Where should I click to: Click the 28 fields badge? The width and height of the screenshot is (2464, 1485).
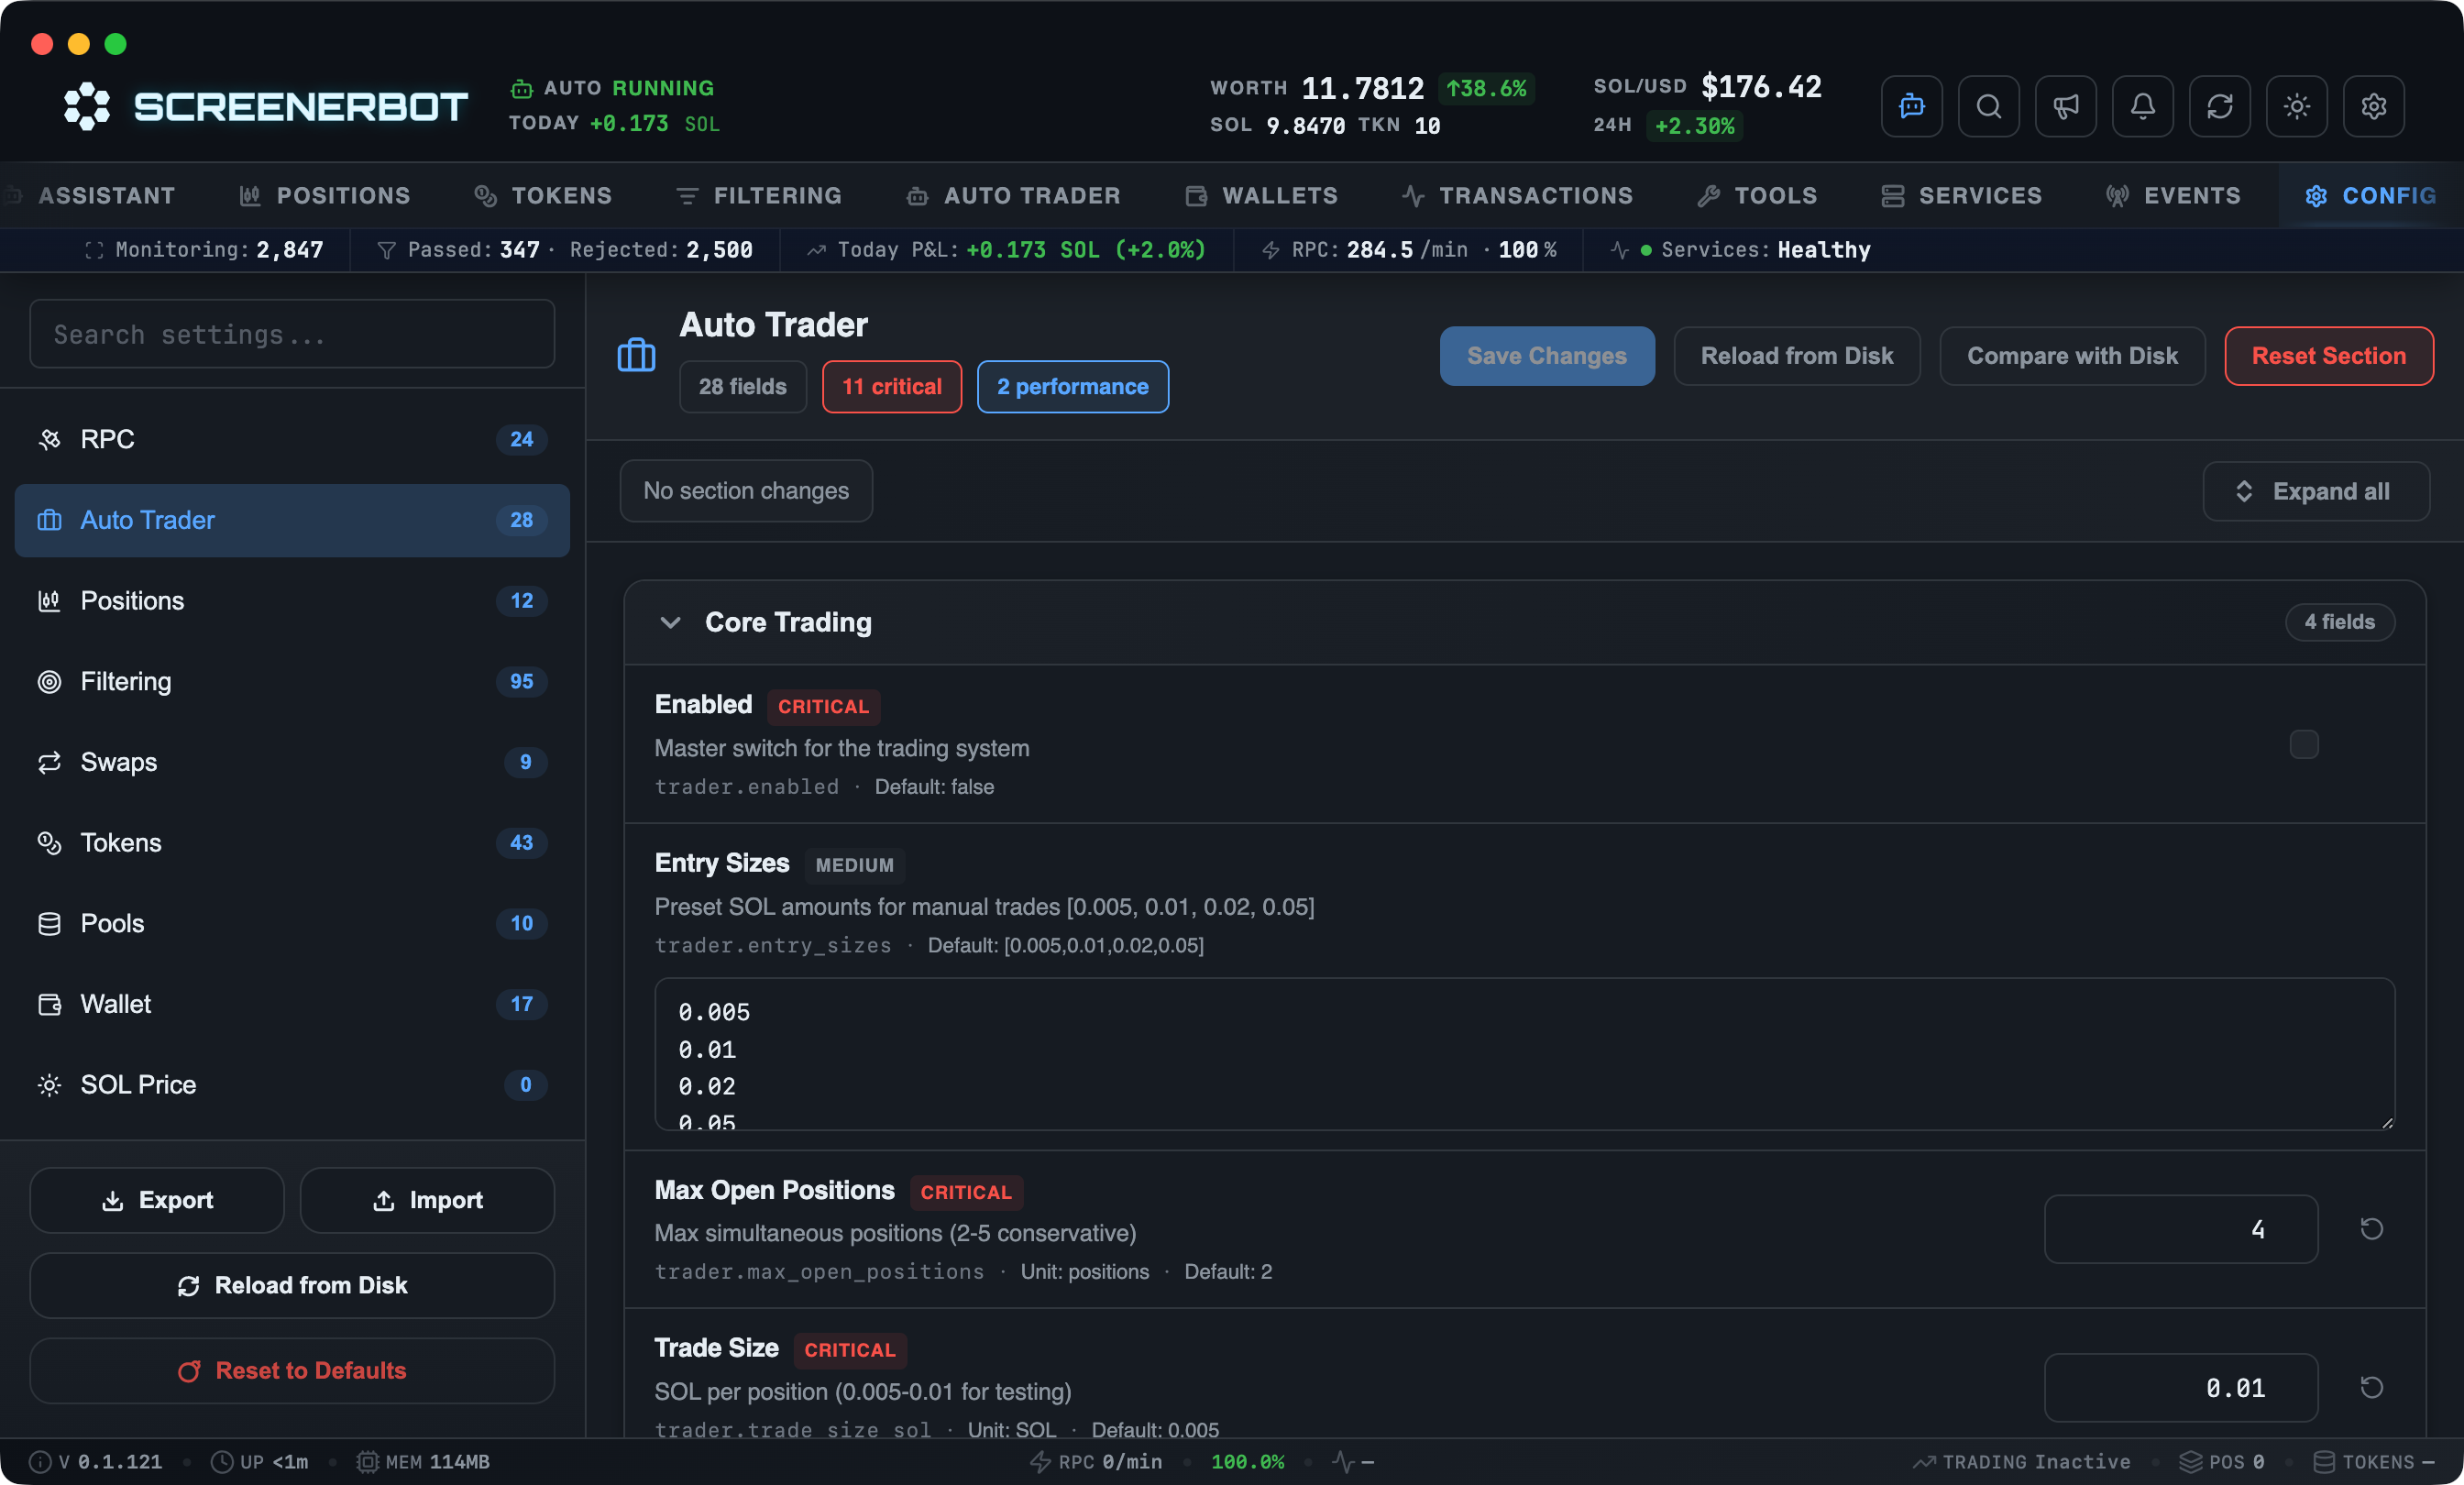[x=742, y=386]
